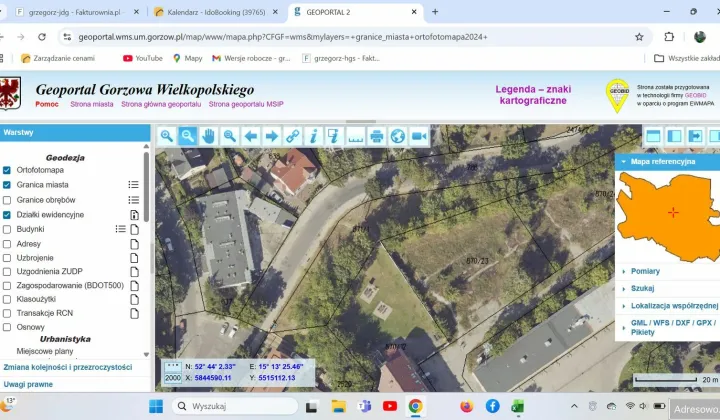Image resolution: width=720 pixels, height=420 pixels.
Task: Open the Mapy bookmark
Action: click(x=187, y=58)
